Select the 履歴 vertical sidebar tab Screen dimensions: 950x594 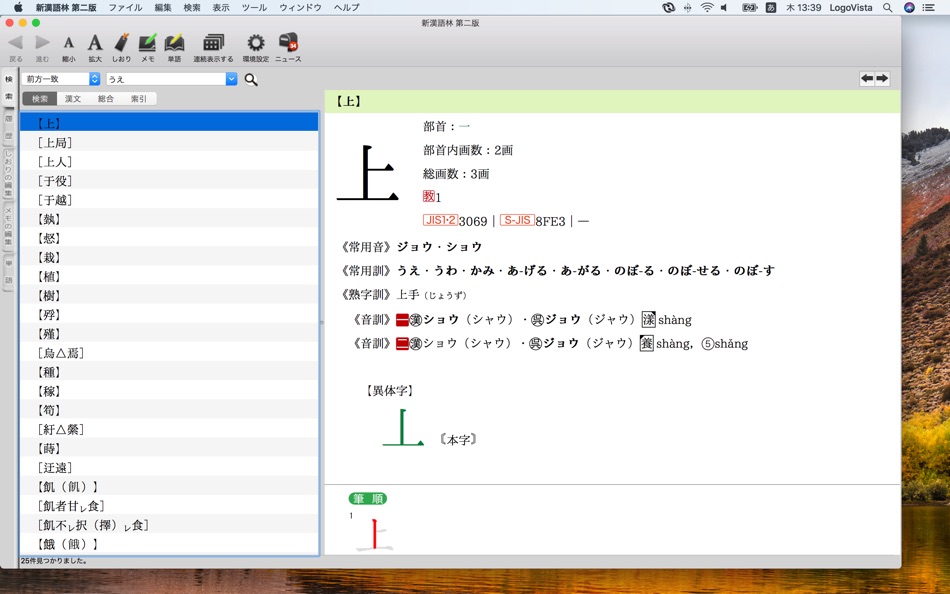8,127
